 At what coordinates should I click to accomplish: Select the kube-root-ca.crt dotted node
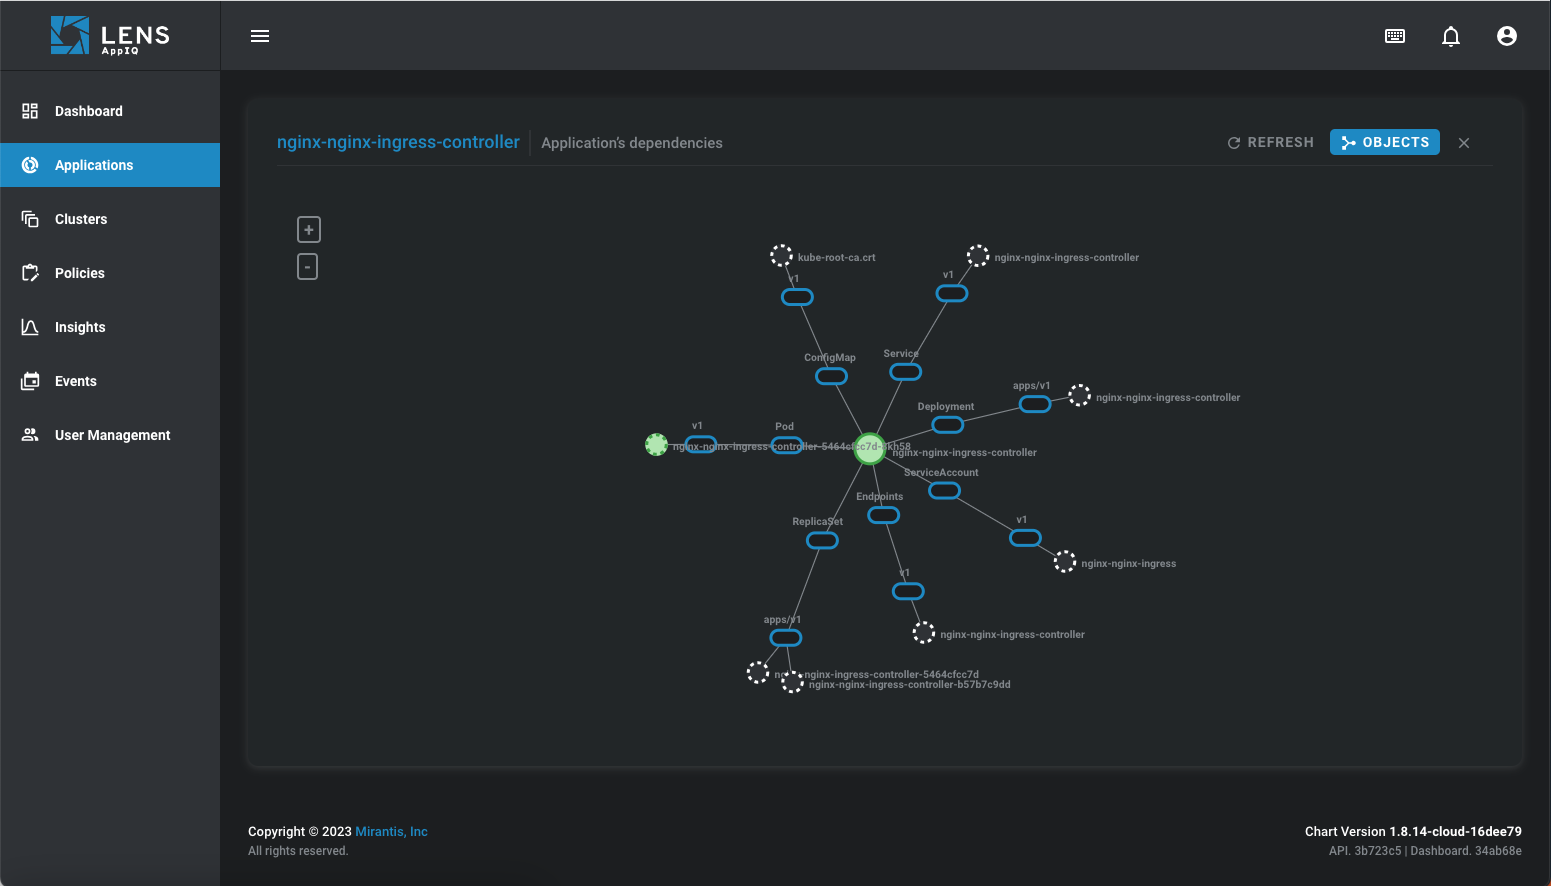(x=781, y=256)
